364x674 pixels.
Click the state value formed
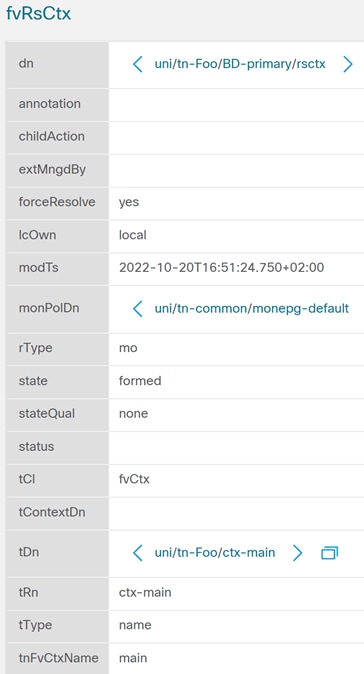tap(140, 381)
